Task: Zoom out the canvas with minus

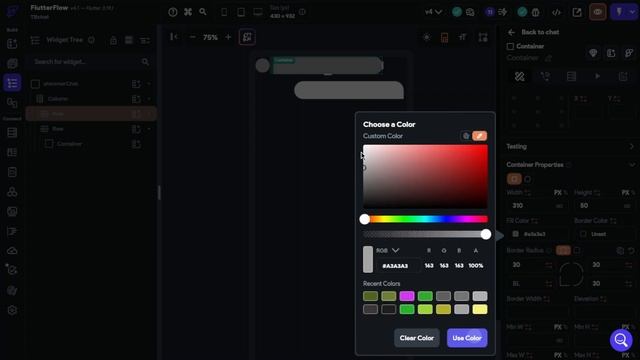Action: point(193,37)
